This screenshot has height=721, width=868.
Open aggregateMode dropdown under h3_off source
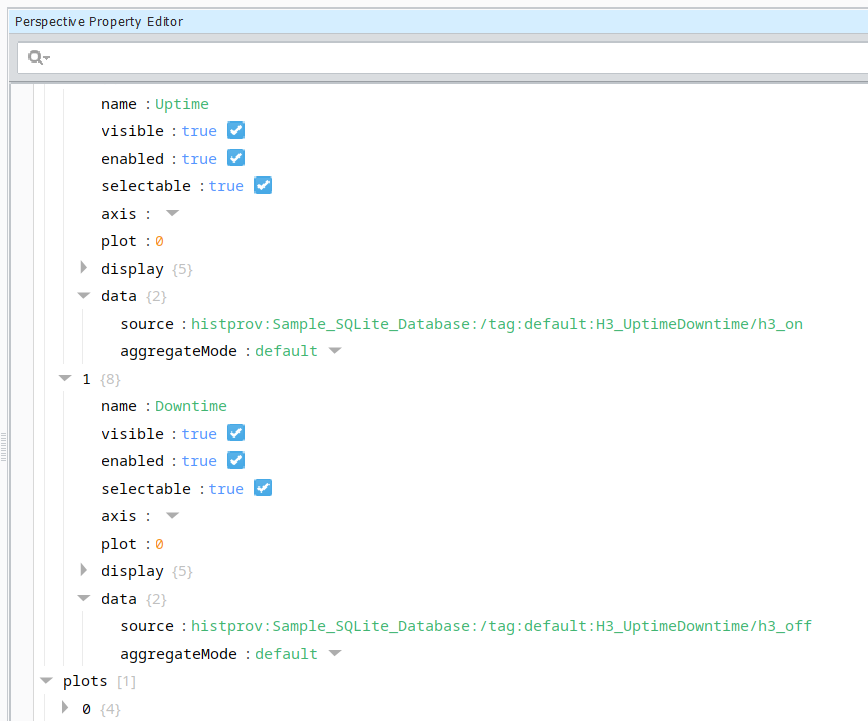point(335,653)
